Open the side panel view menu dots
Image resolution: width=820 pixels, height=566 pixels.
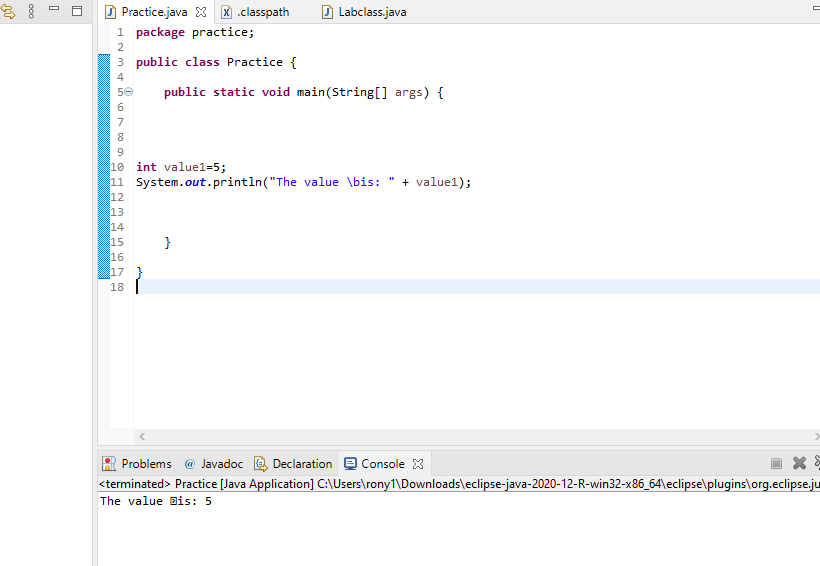31,11
